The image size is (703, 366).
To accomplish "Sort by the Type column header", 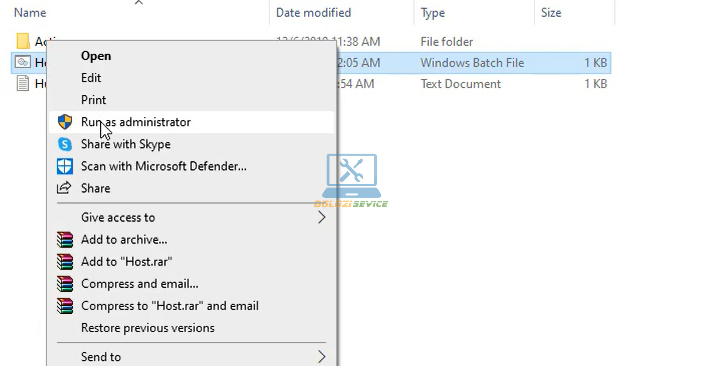I will point(433,13).
